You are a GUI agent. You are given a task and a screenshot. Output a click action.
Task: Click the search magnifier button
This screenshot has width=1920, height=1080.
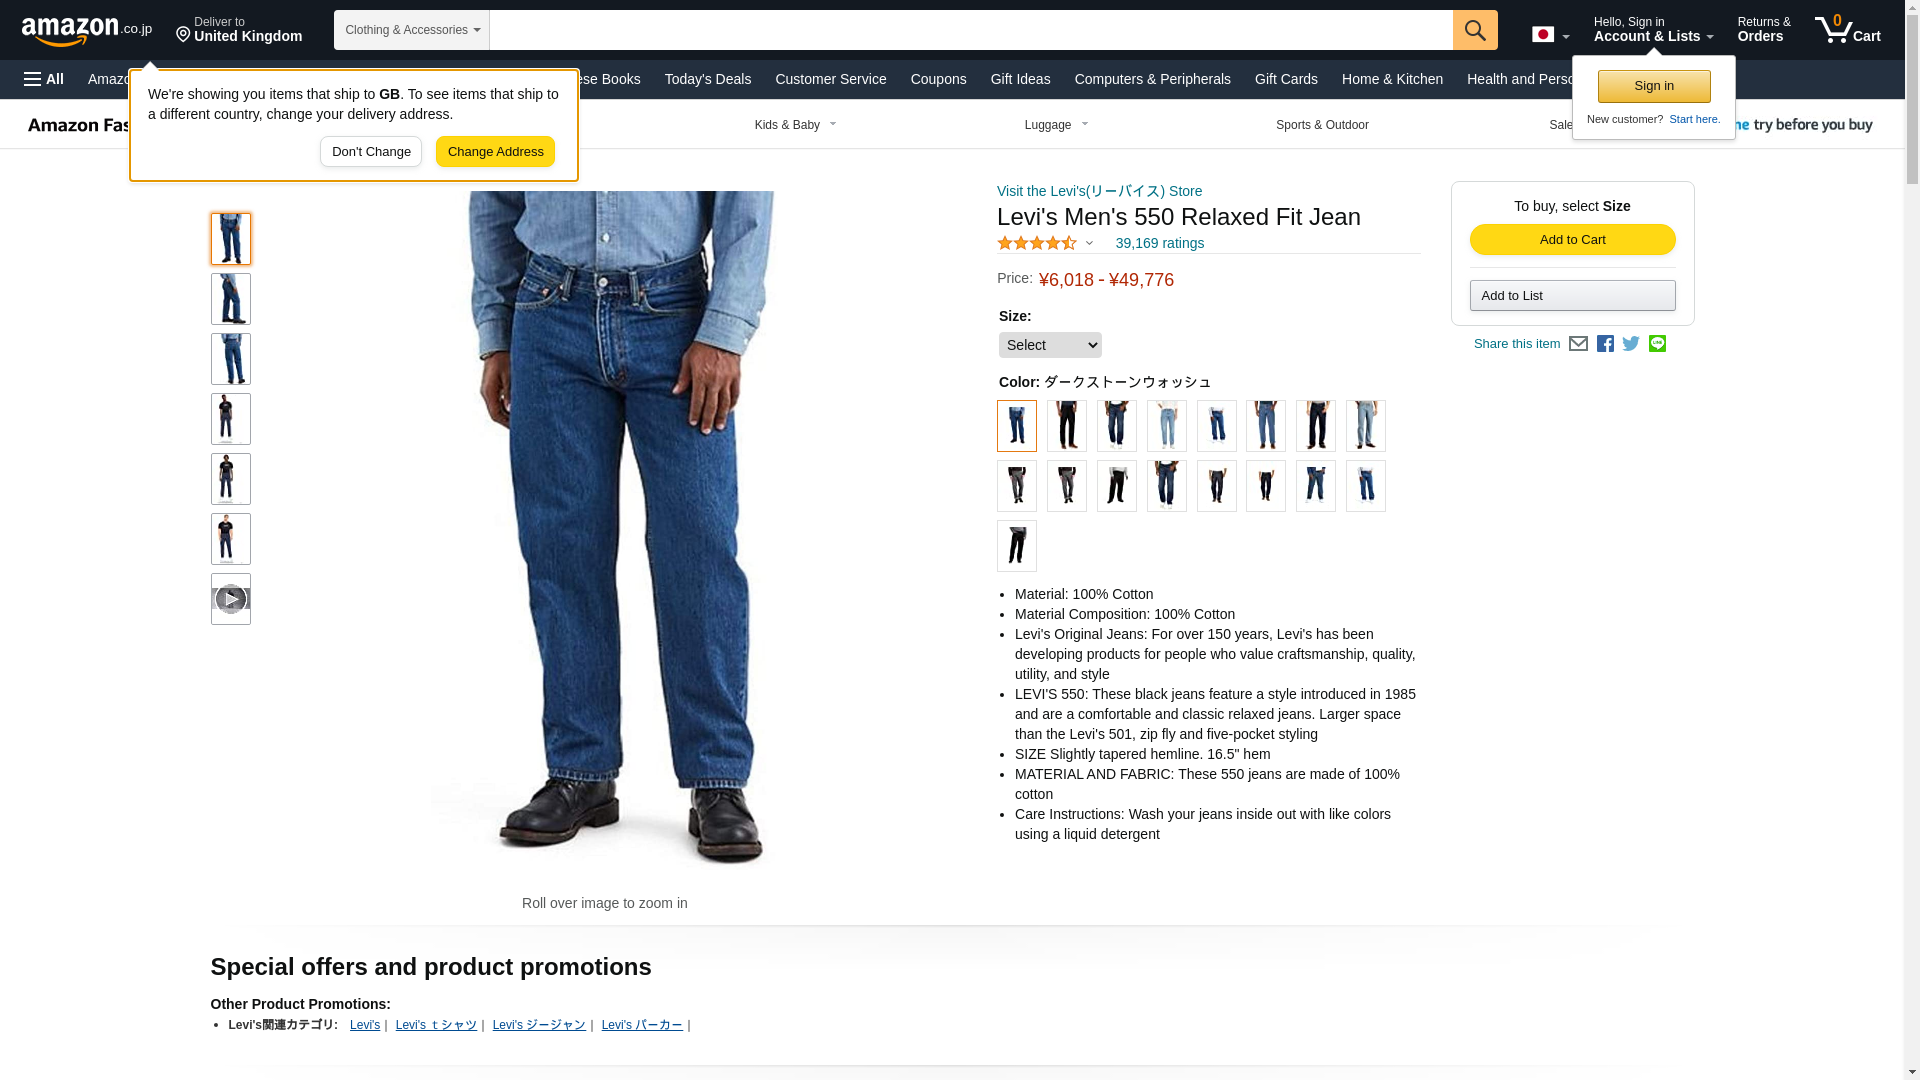(x=1475, y=30)
